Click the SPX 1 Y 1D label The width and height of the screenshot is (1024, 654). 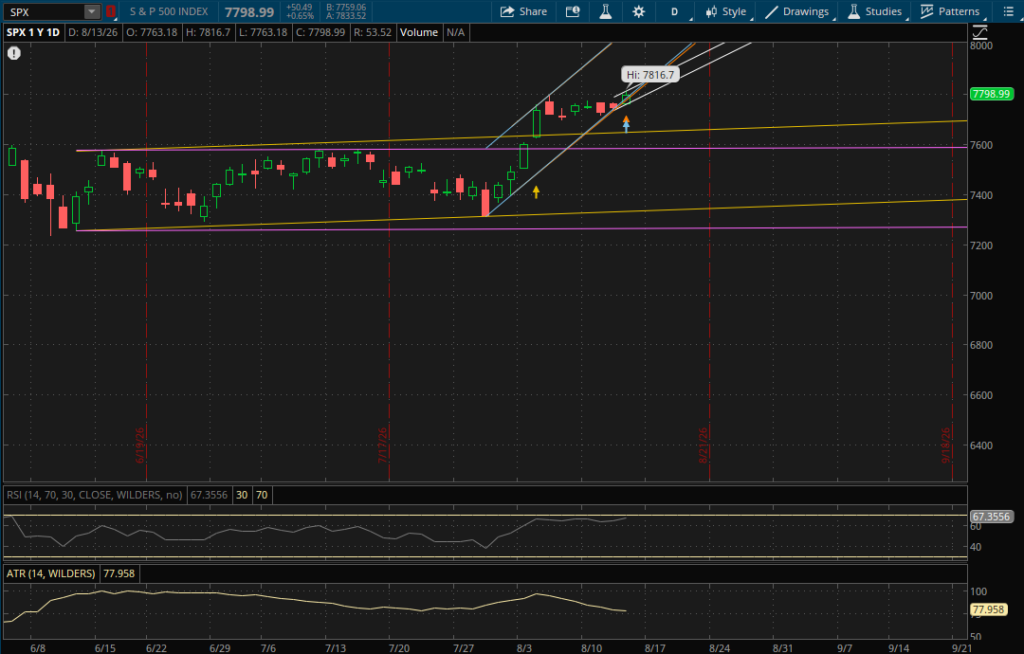[x=33, y=32]
